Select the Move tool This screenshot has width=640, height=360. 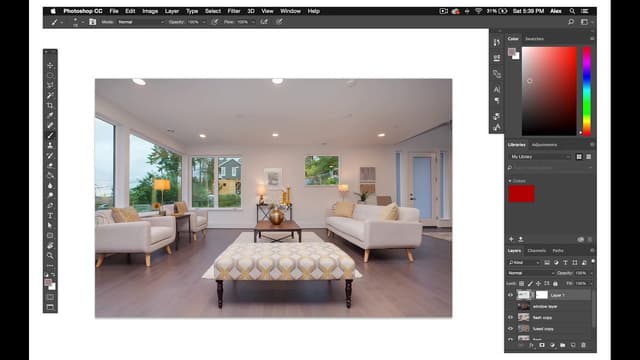tap(50, 65)
